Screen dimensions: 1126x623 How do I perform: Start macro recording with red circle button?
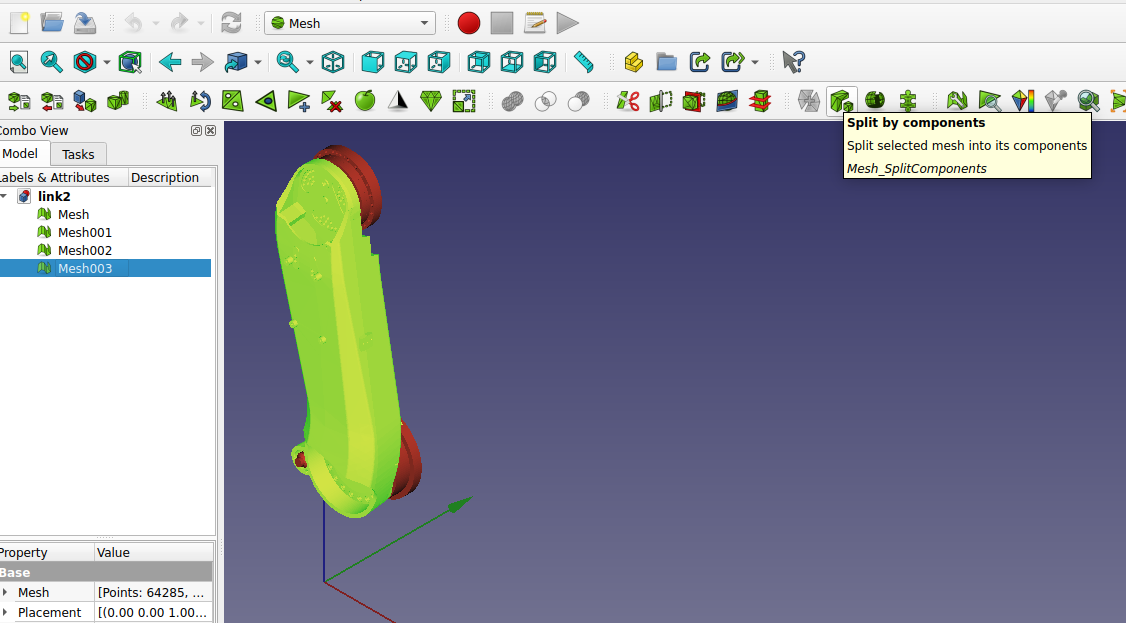[469, 23]
